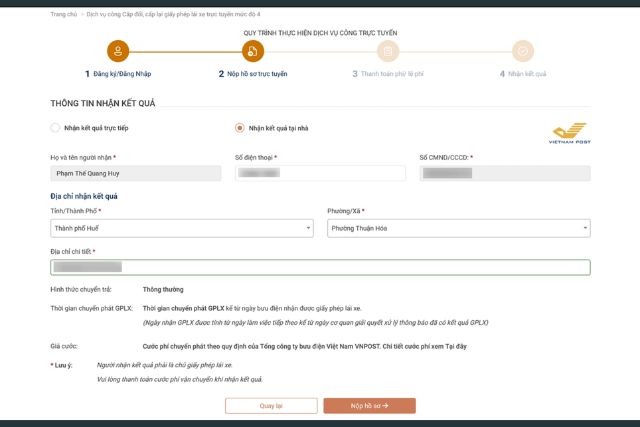
Task: Click the step 1 Đăng ký/Đăng Nhập circle icon
Action: (x=118, y=51)
